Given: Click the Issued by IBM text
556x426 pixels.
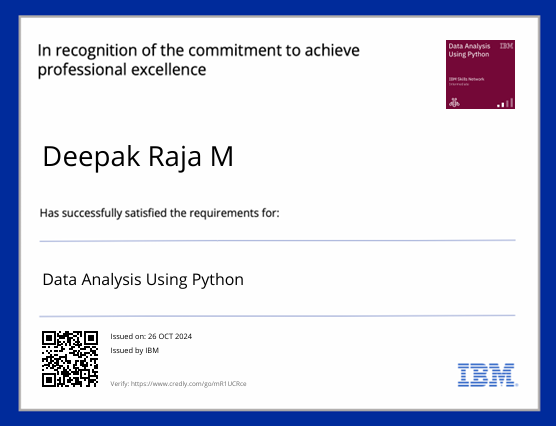Looking at the screenshot, I should tap(134, 350).
